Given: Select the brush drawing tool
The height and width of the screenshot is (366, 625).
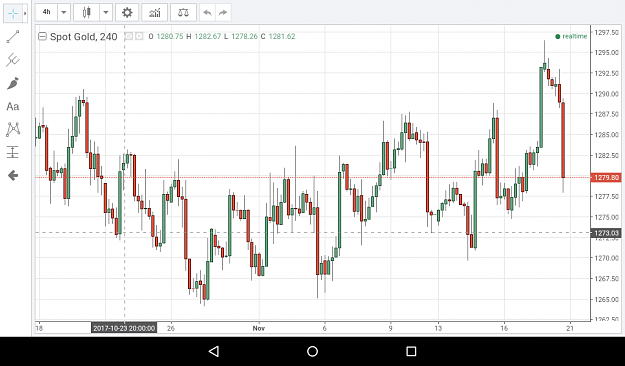Looking at the screenshot, I should [x=13, y=83].
